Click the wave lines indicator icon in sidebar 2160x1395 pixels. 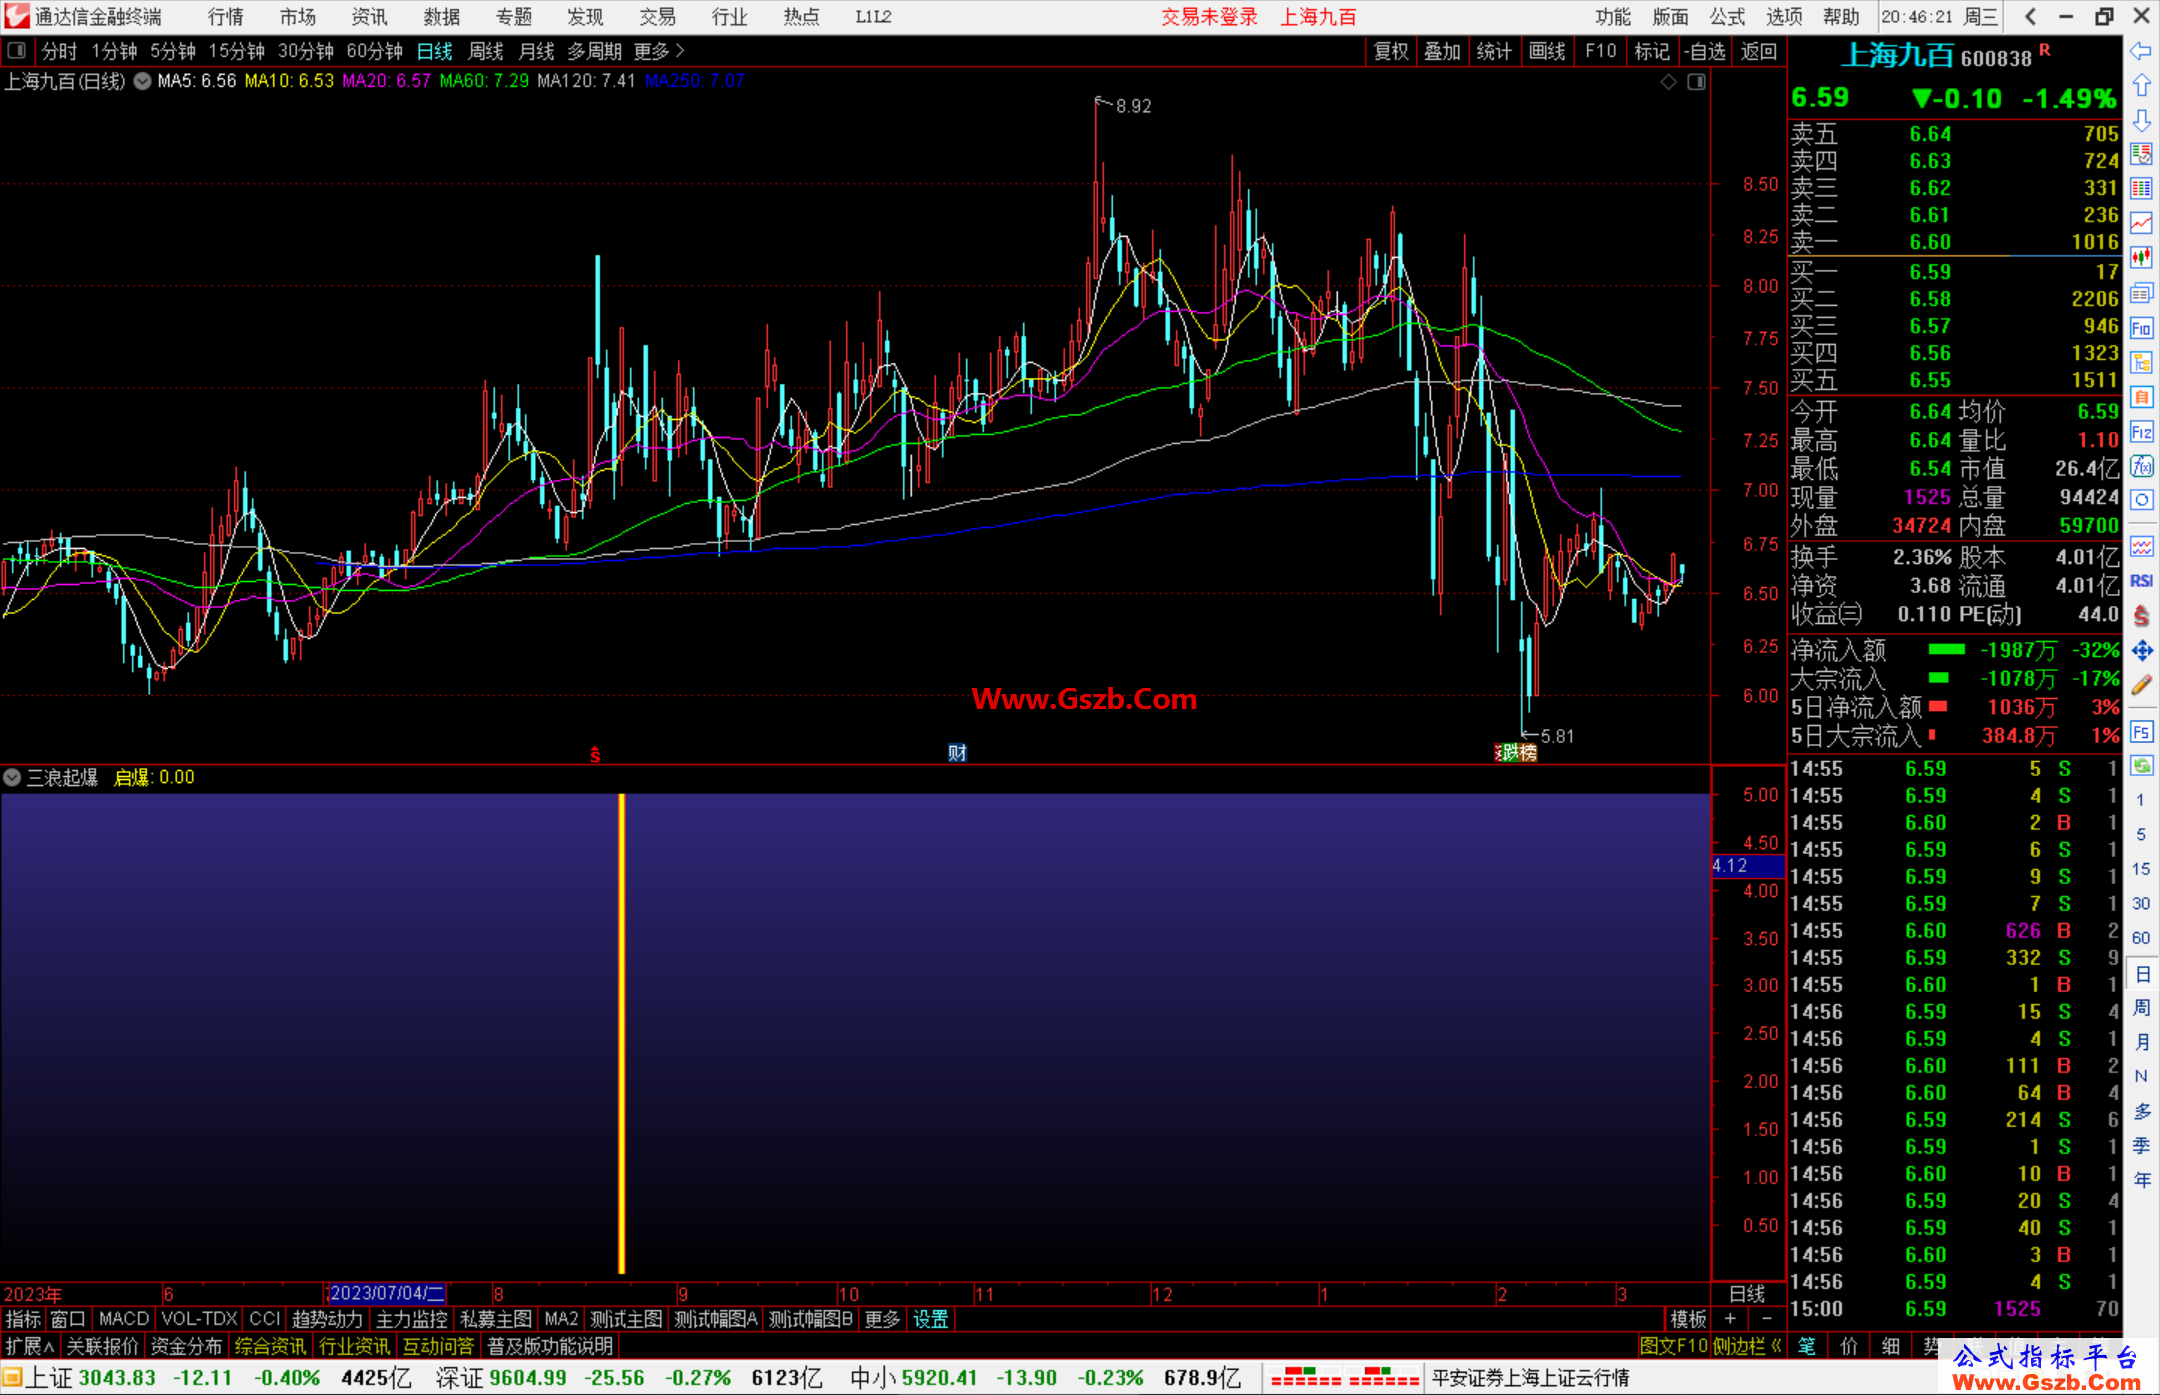pyautogui.click(x=2141, y=546)
